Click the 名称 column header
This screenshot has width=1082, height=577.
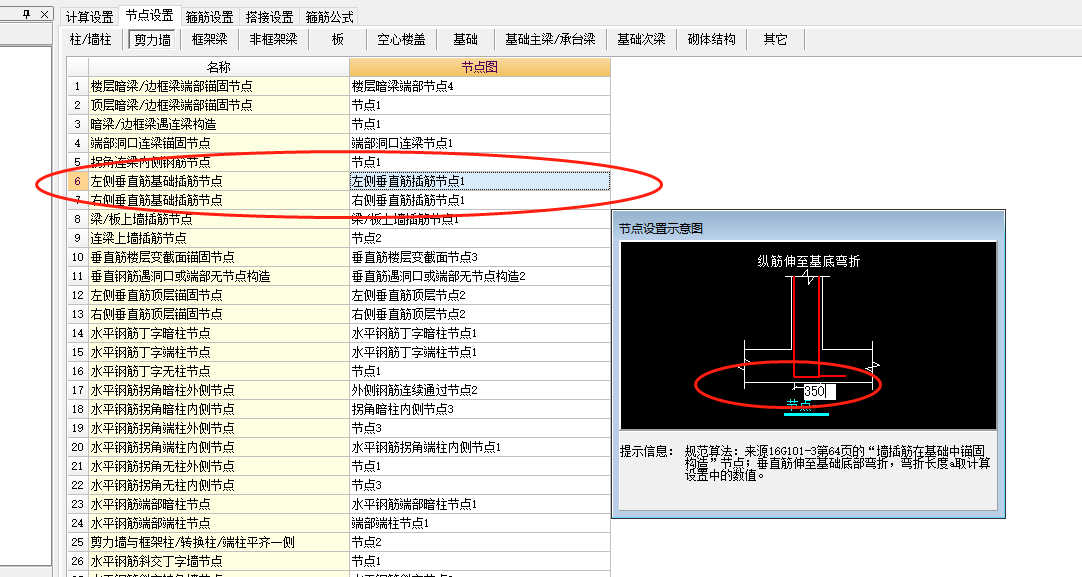pos(219,67)
